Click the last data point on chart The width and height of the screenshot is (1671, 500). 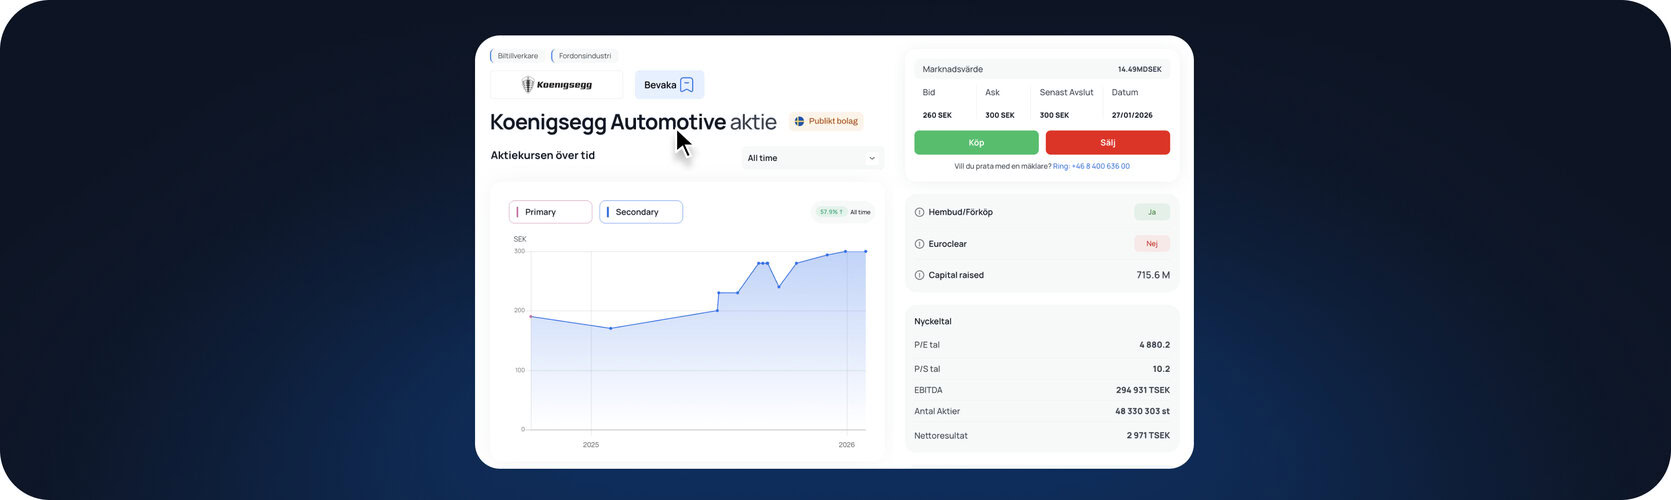[x=866, y=251]
